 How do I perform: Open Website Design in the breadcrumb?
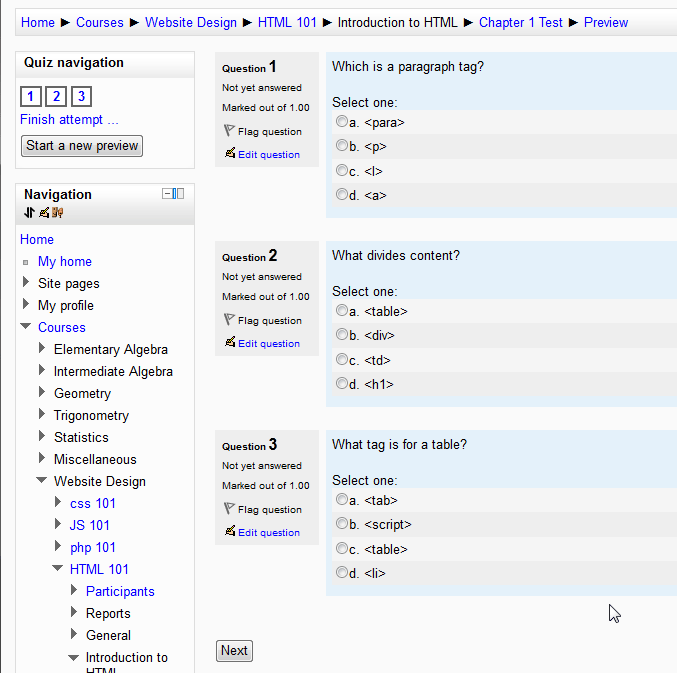(x=191, y=22)
